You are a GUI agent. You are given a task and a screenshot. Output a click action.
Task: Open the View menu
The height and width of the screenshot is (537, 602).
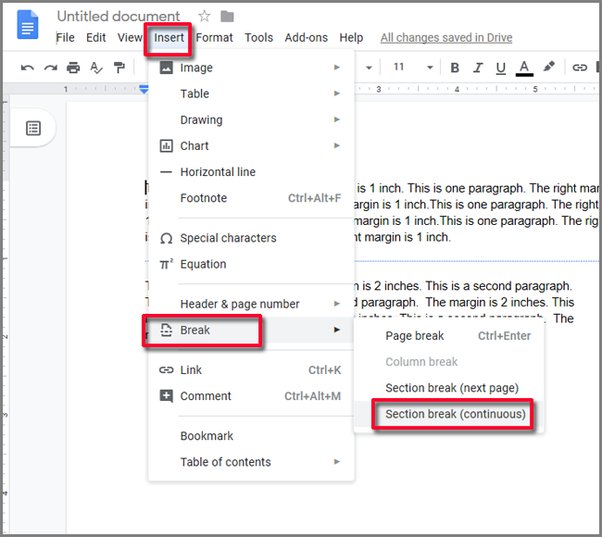130,38
